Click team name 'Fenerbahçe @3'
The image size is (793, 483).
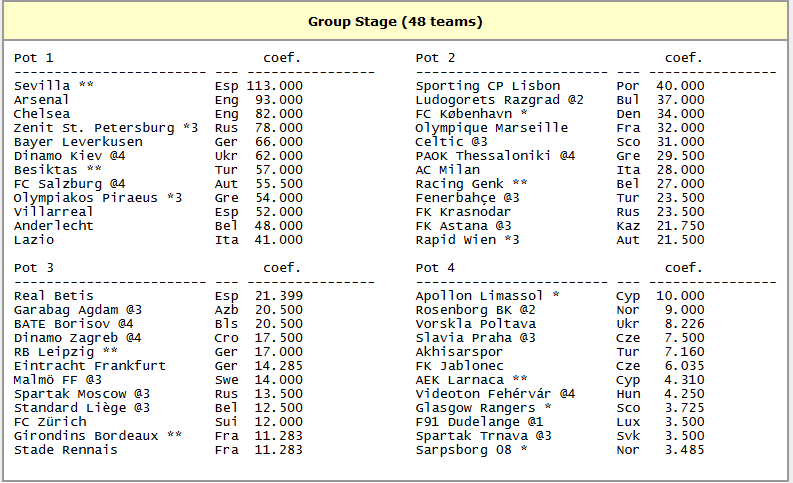pyautogui.click(x=468, y=198)
